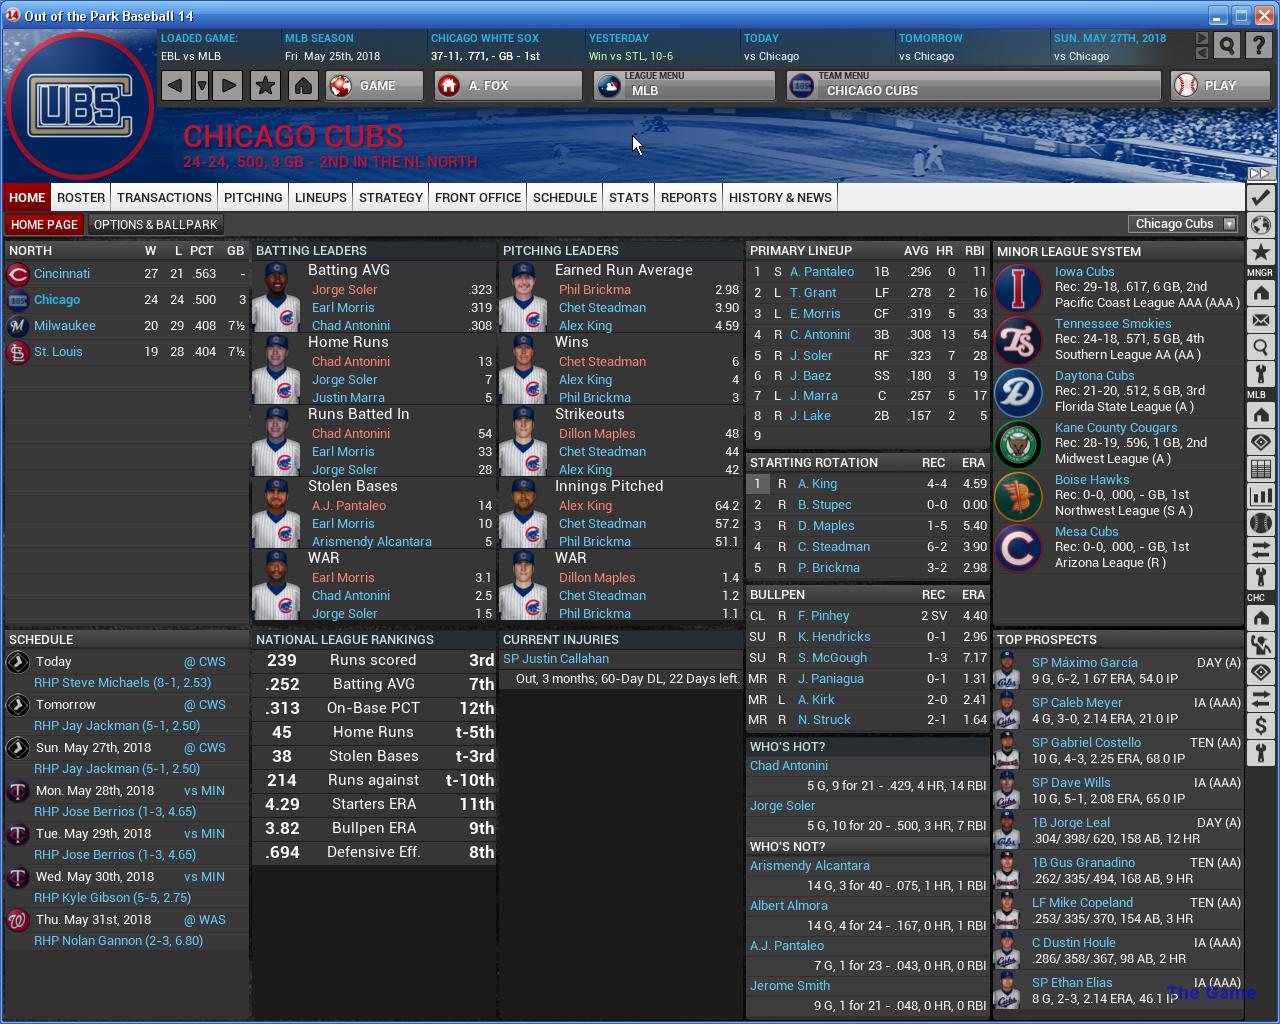Viewport: 1280px width, 1024px height.
Task: Open Tennessee Smokies affiliate link
Action: 1113,323
